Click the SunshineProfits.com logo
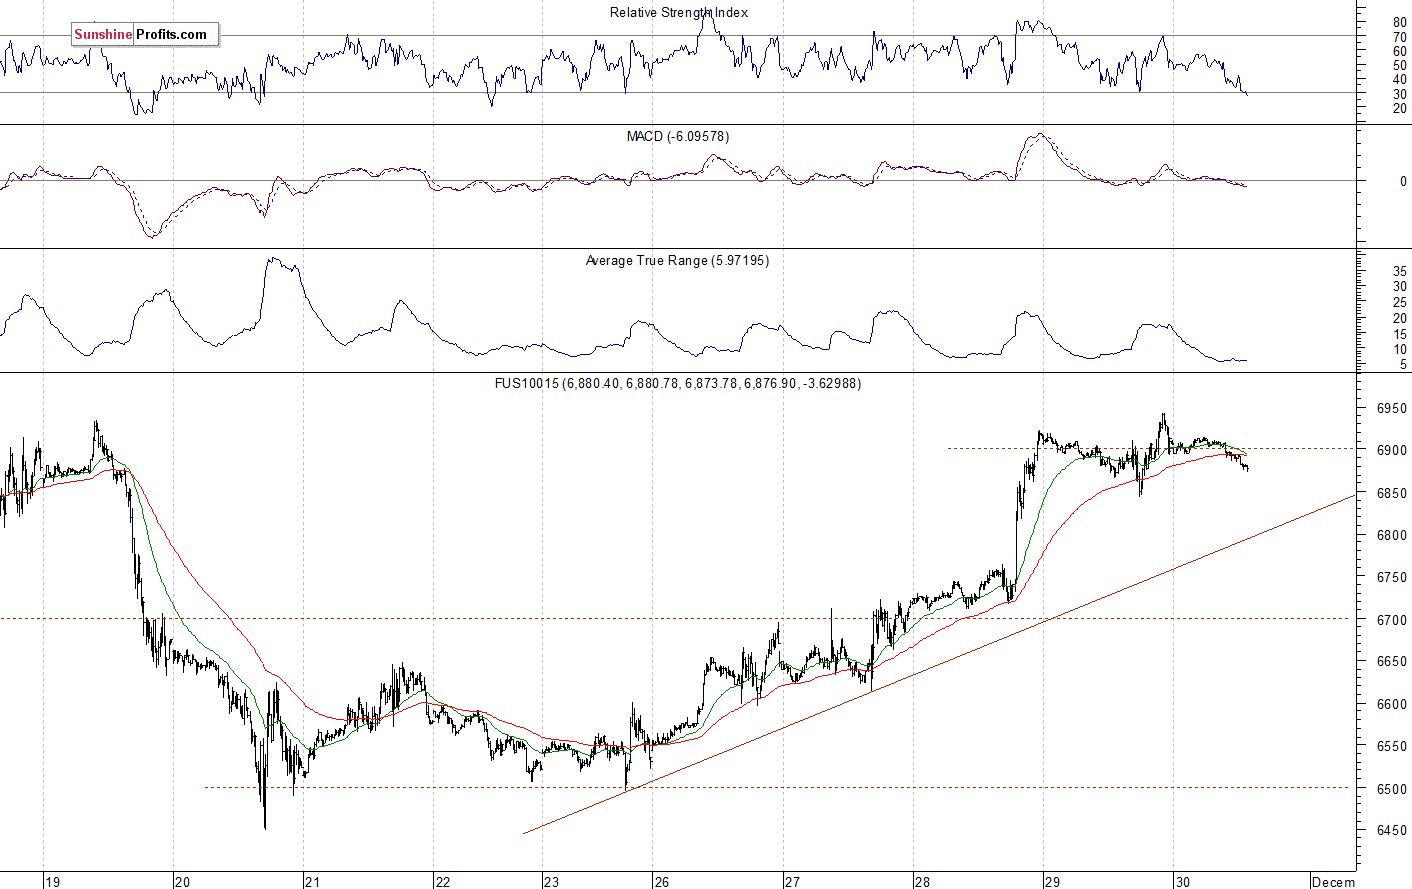This screenshot has width=1412, height=889. click(x=145, y=35)
